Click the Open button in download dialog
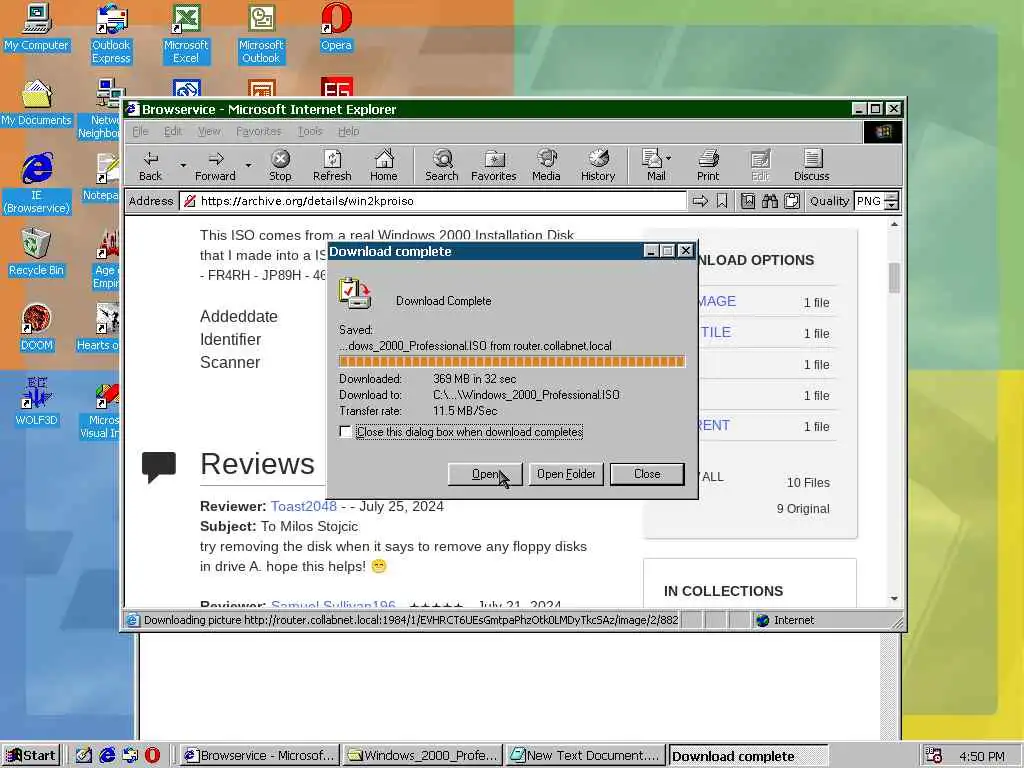 pos(485,474)
